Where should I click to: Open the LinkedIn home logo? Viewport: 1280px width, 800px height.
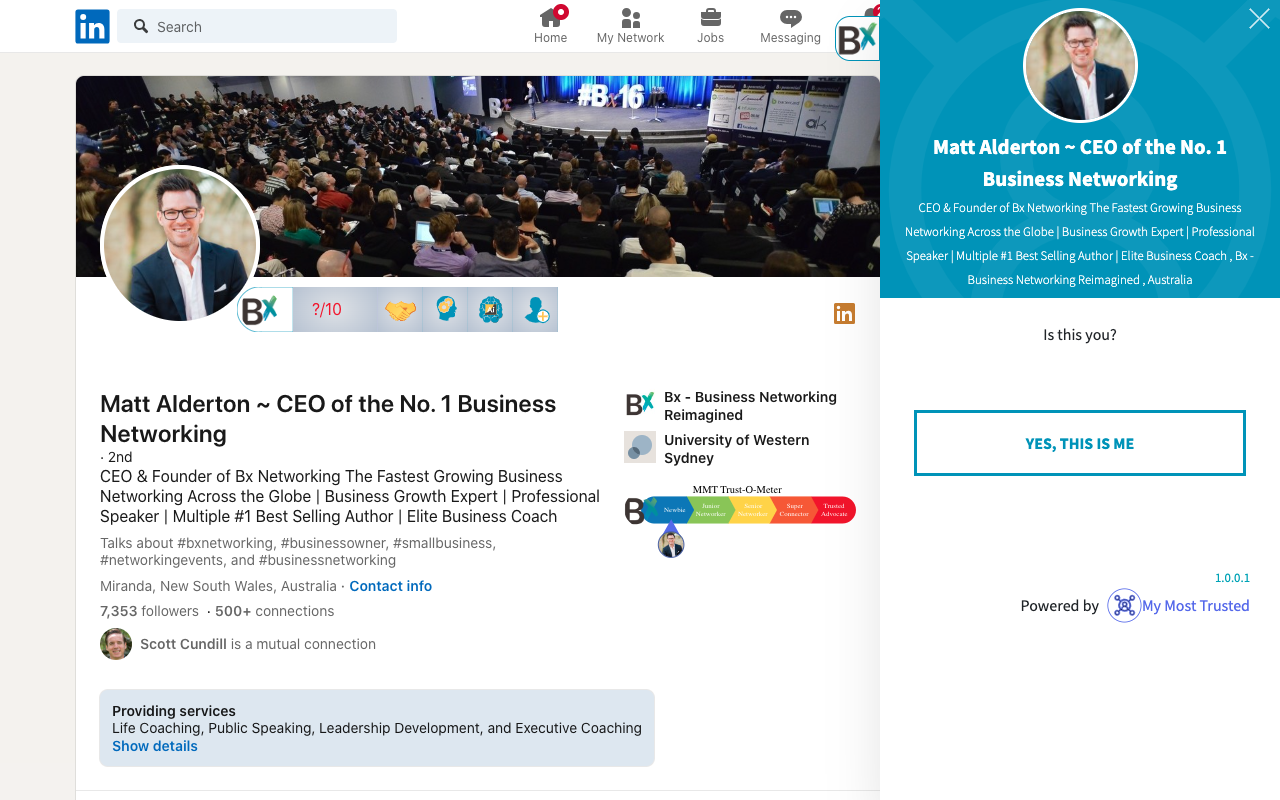92,26
